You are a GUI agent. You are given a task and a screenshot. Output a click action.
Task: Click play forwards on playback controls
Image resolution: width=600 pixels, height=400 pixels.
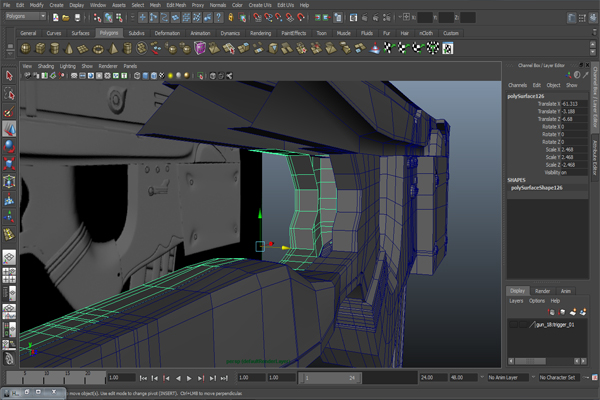point(189,378)
